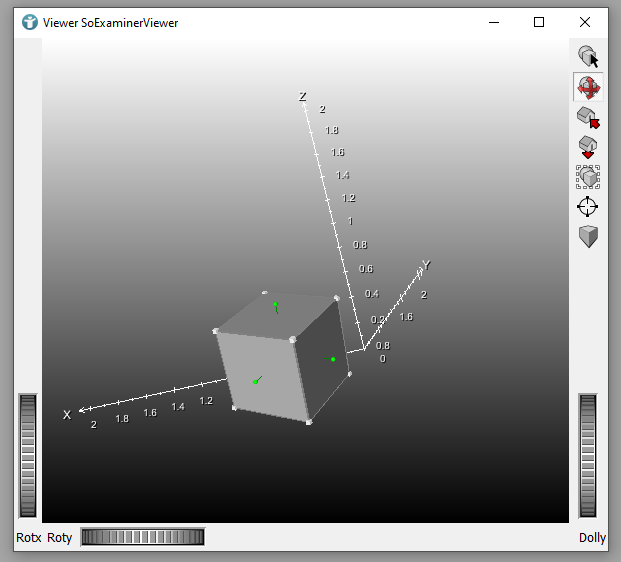Click the Dolly vertical thumbwheel
The width and height of the screenshot is (621, 562).
tap(588, 456)
